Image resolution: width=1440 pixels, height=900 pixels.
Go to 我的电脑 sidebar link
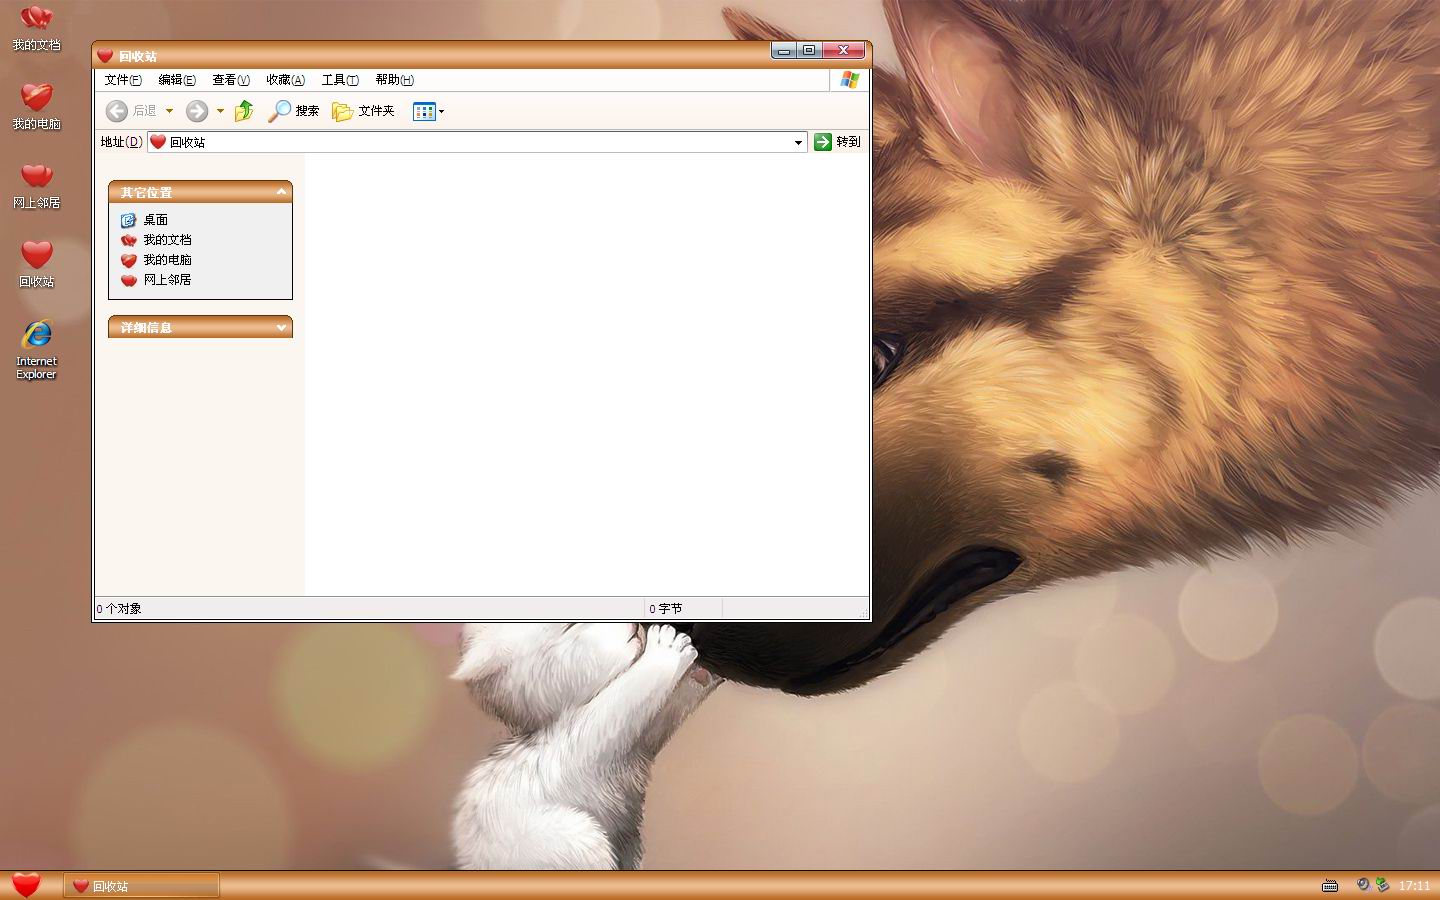point(156,260)
